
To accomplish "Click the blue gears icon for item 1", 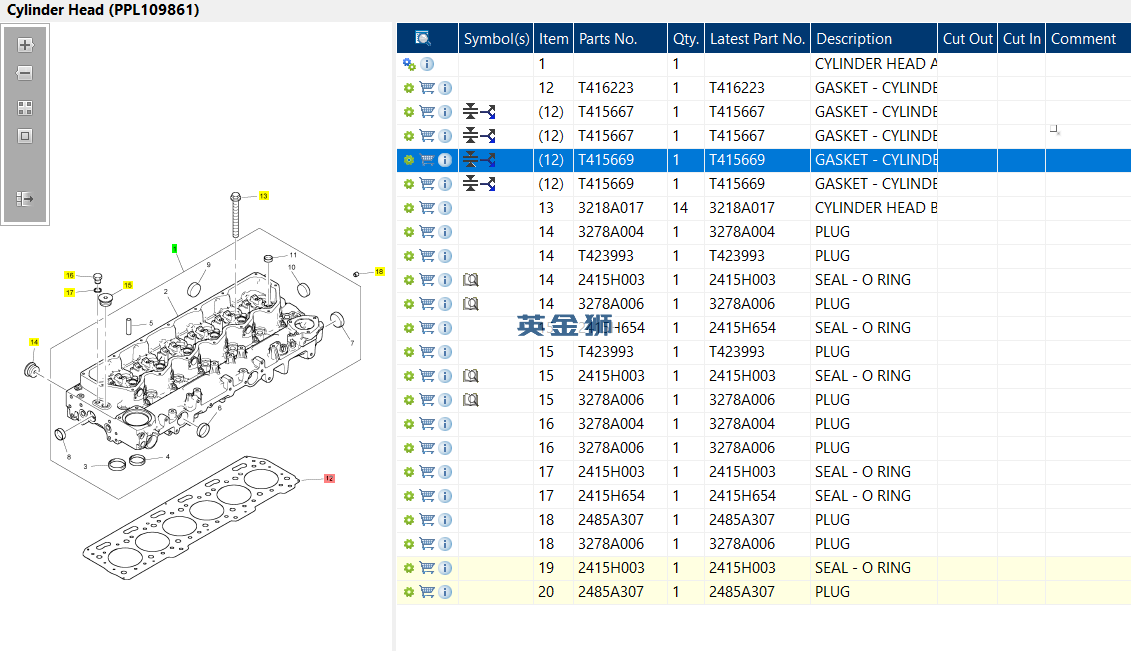I will [408, 64].
